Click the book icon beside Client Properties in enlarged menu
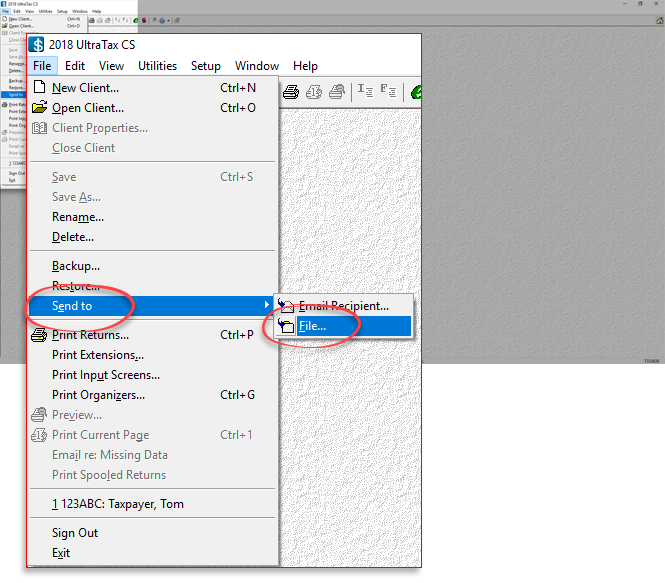This screenshot has height=583, width=665. 39,128
